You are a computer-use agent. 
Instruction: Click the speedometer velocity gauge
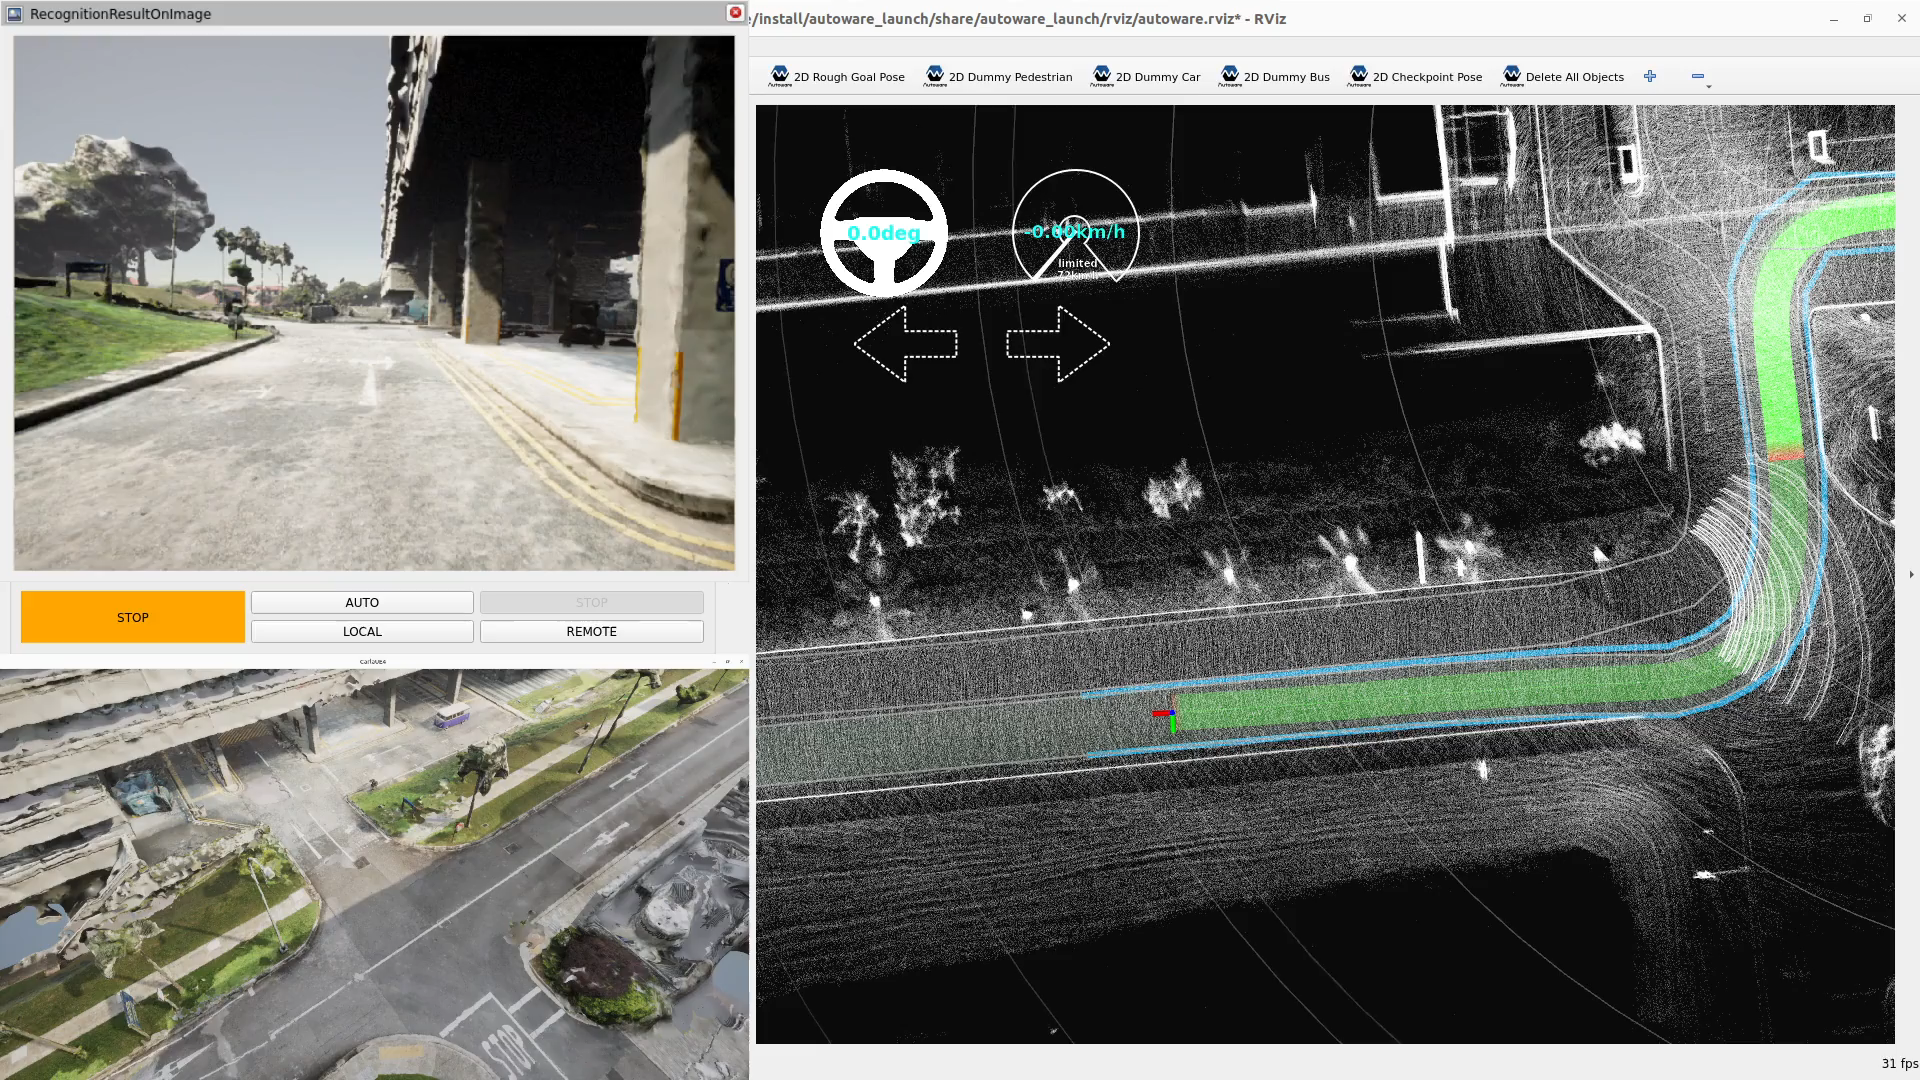[1075, 230]
